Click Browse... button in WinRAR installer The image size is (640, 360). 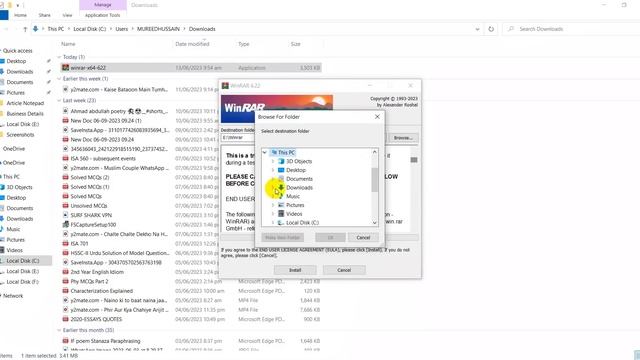click(403, 138)
